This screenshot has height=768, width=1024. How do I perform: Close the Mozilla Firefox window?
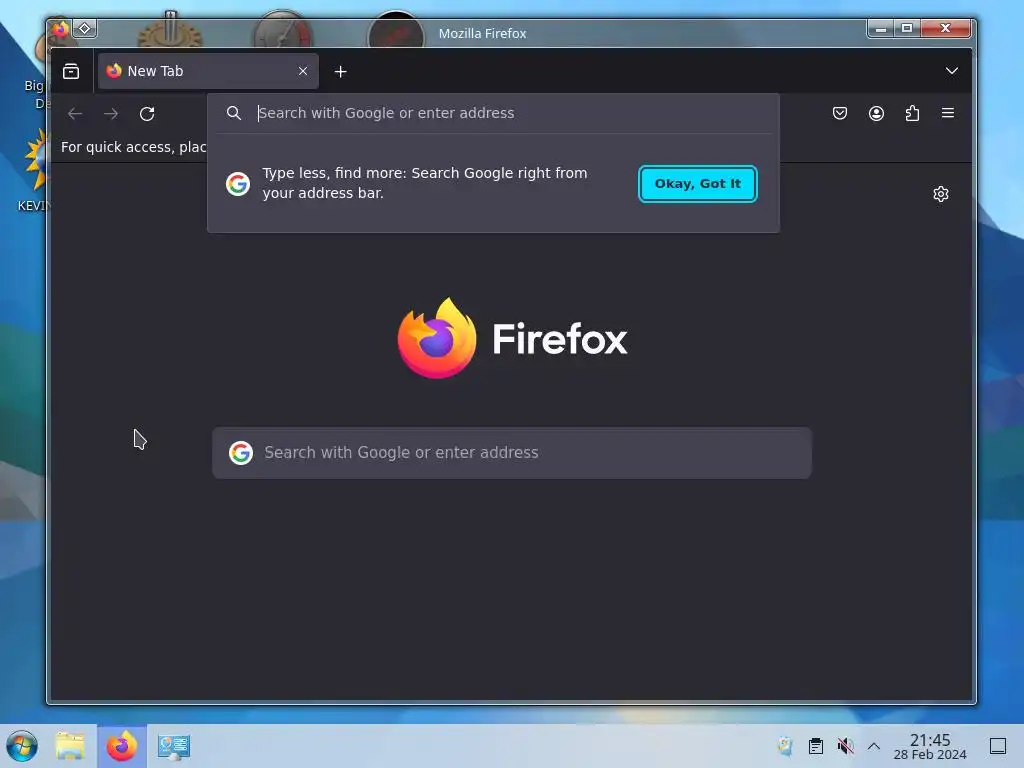coord(945,28)
